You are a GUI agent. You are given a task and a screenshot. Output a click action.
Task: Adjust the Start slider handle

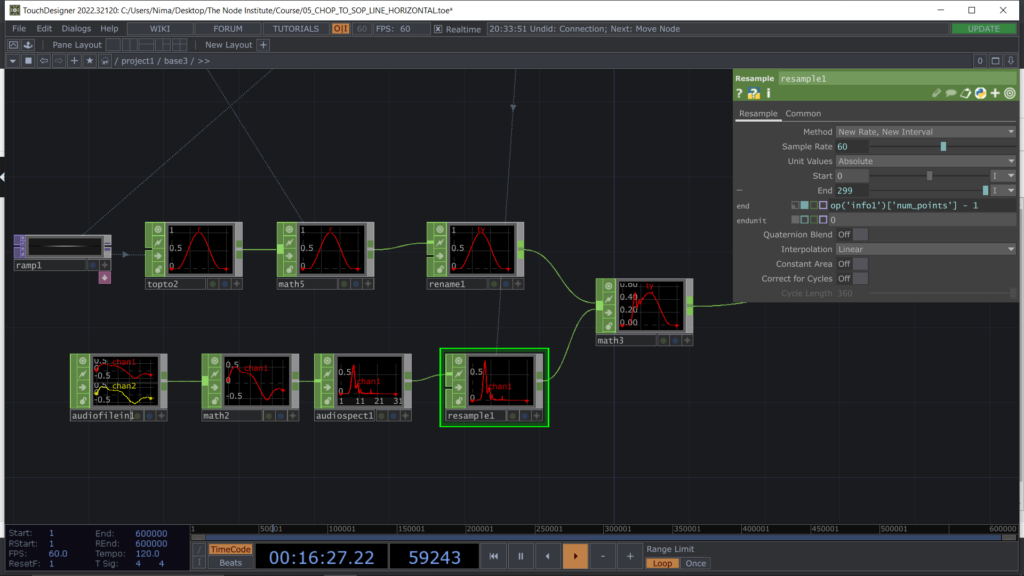(x=929, y=176)
